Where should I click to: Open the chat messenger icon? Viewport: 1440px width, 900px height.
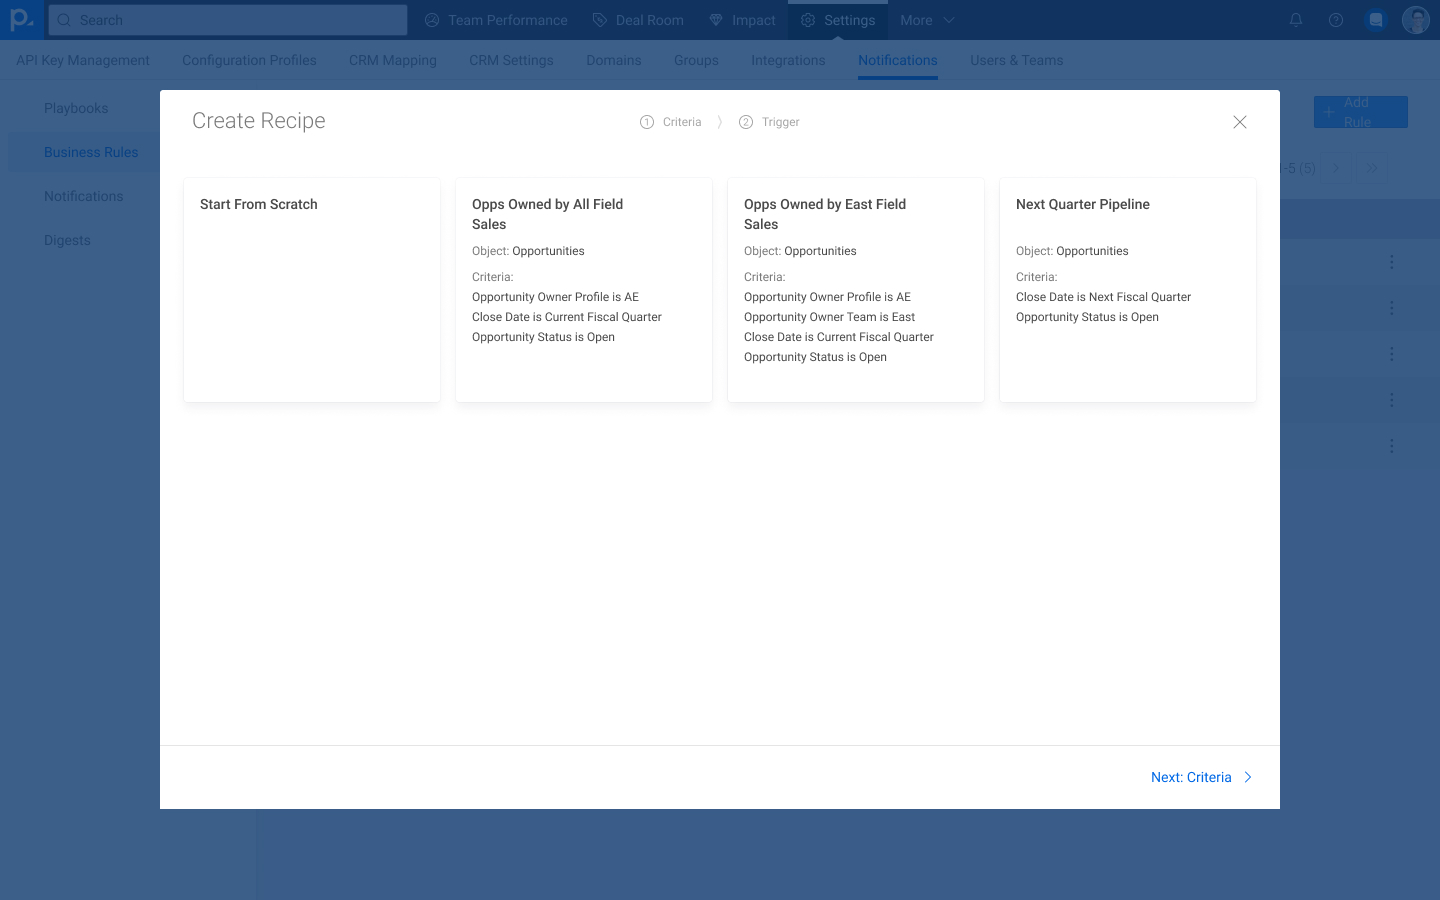coord(1376,20)
